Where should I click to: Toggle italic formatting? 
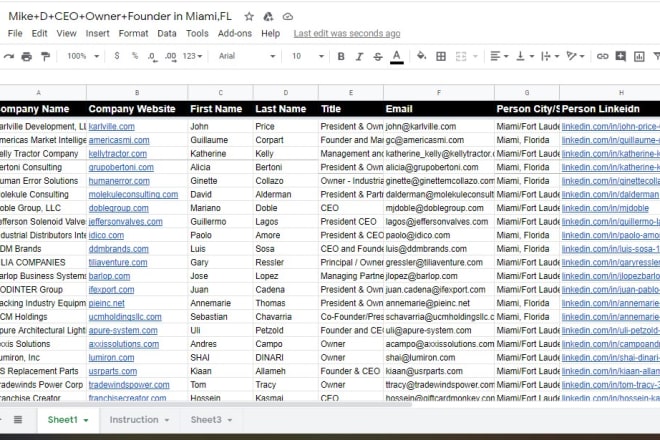(359, 56)
